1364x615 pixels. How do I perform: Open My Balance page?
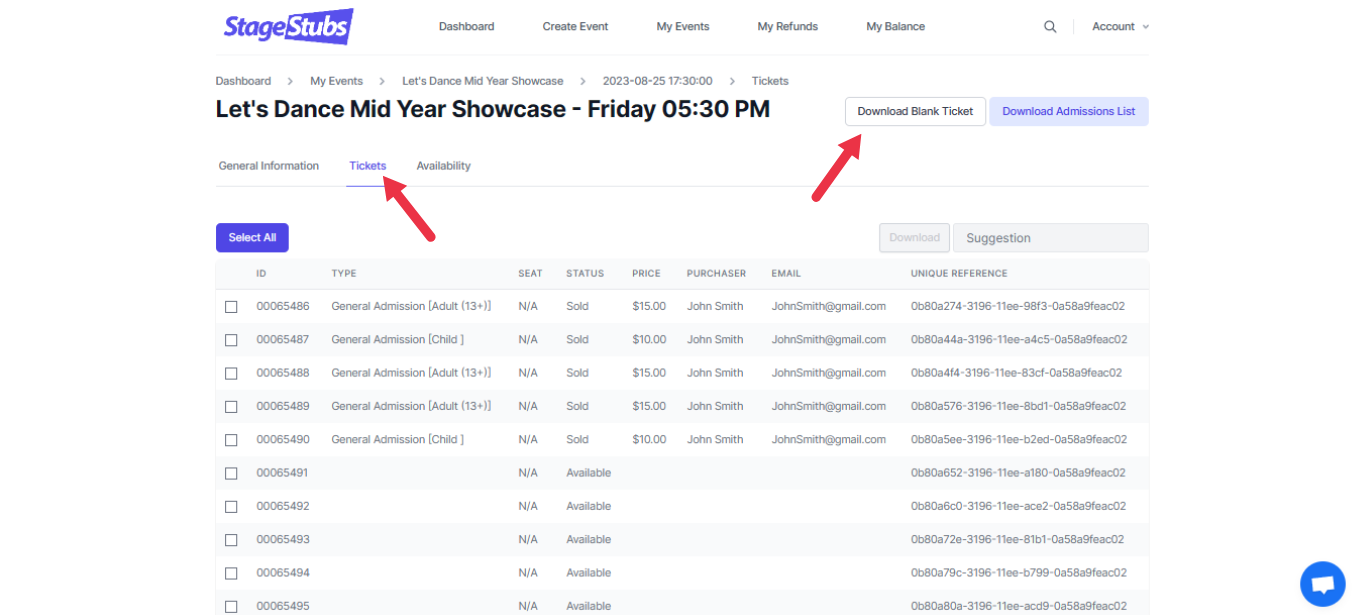click(895, 27)
